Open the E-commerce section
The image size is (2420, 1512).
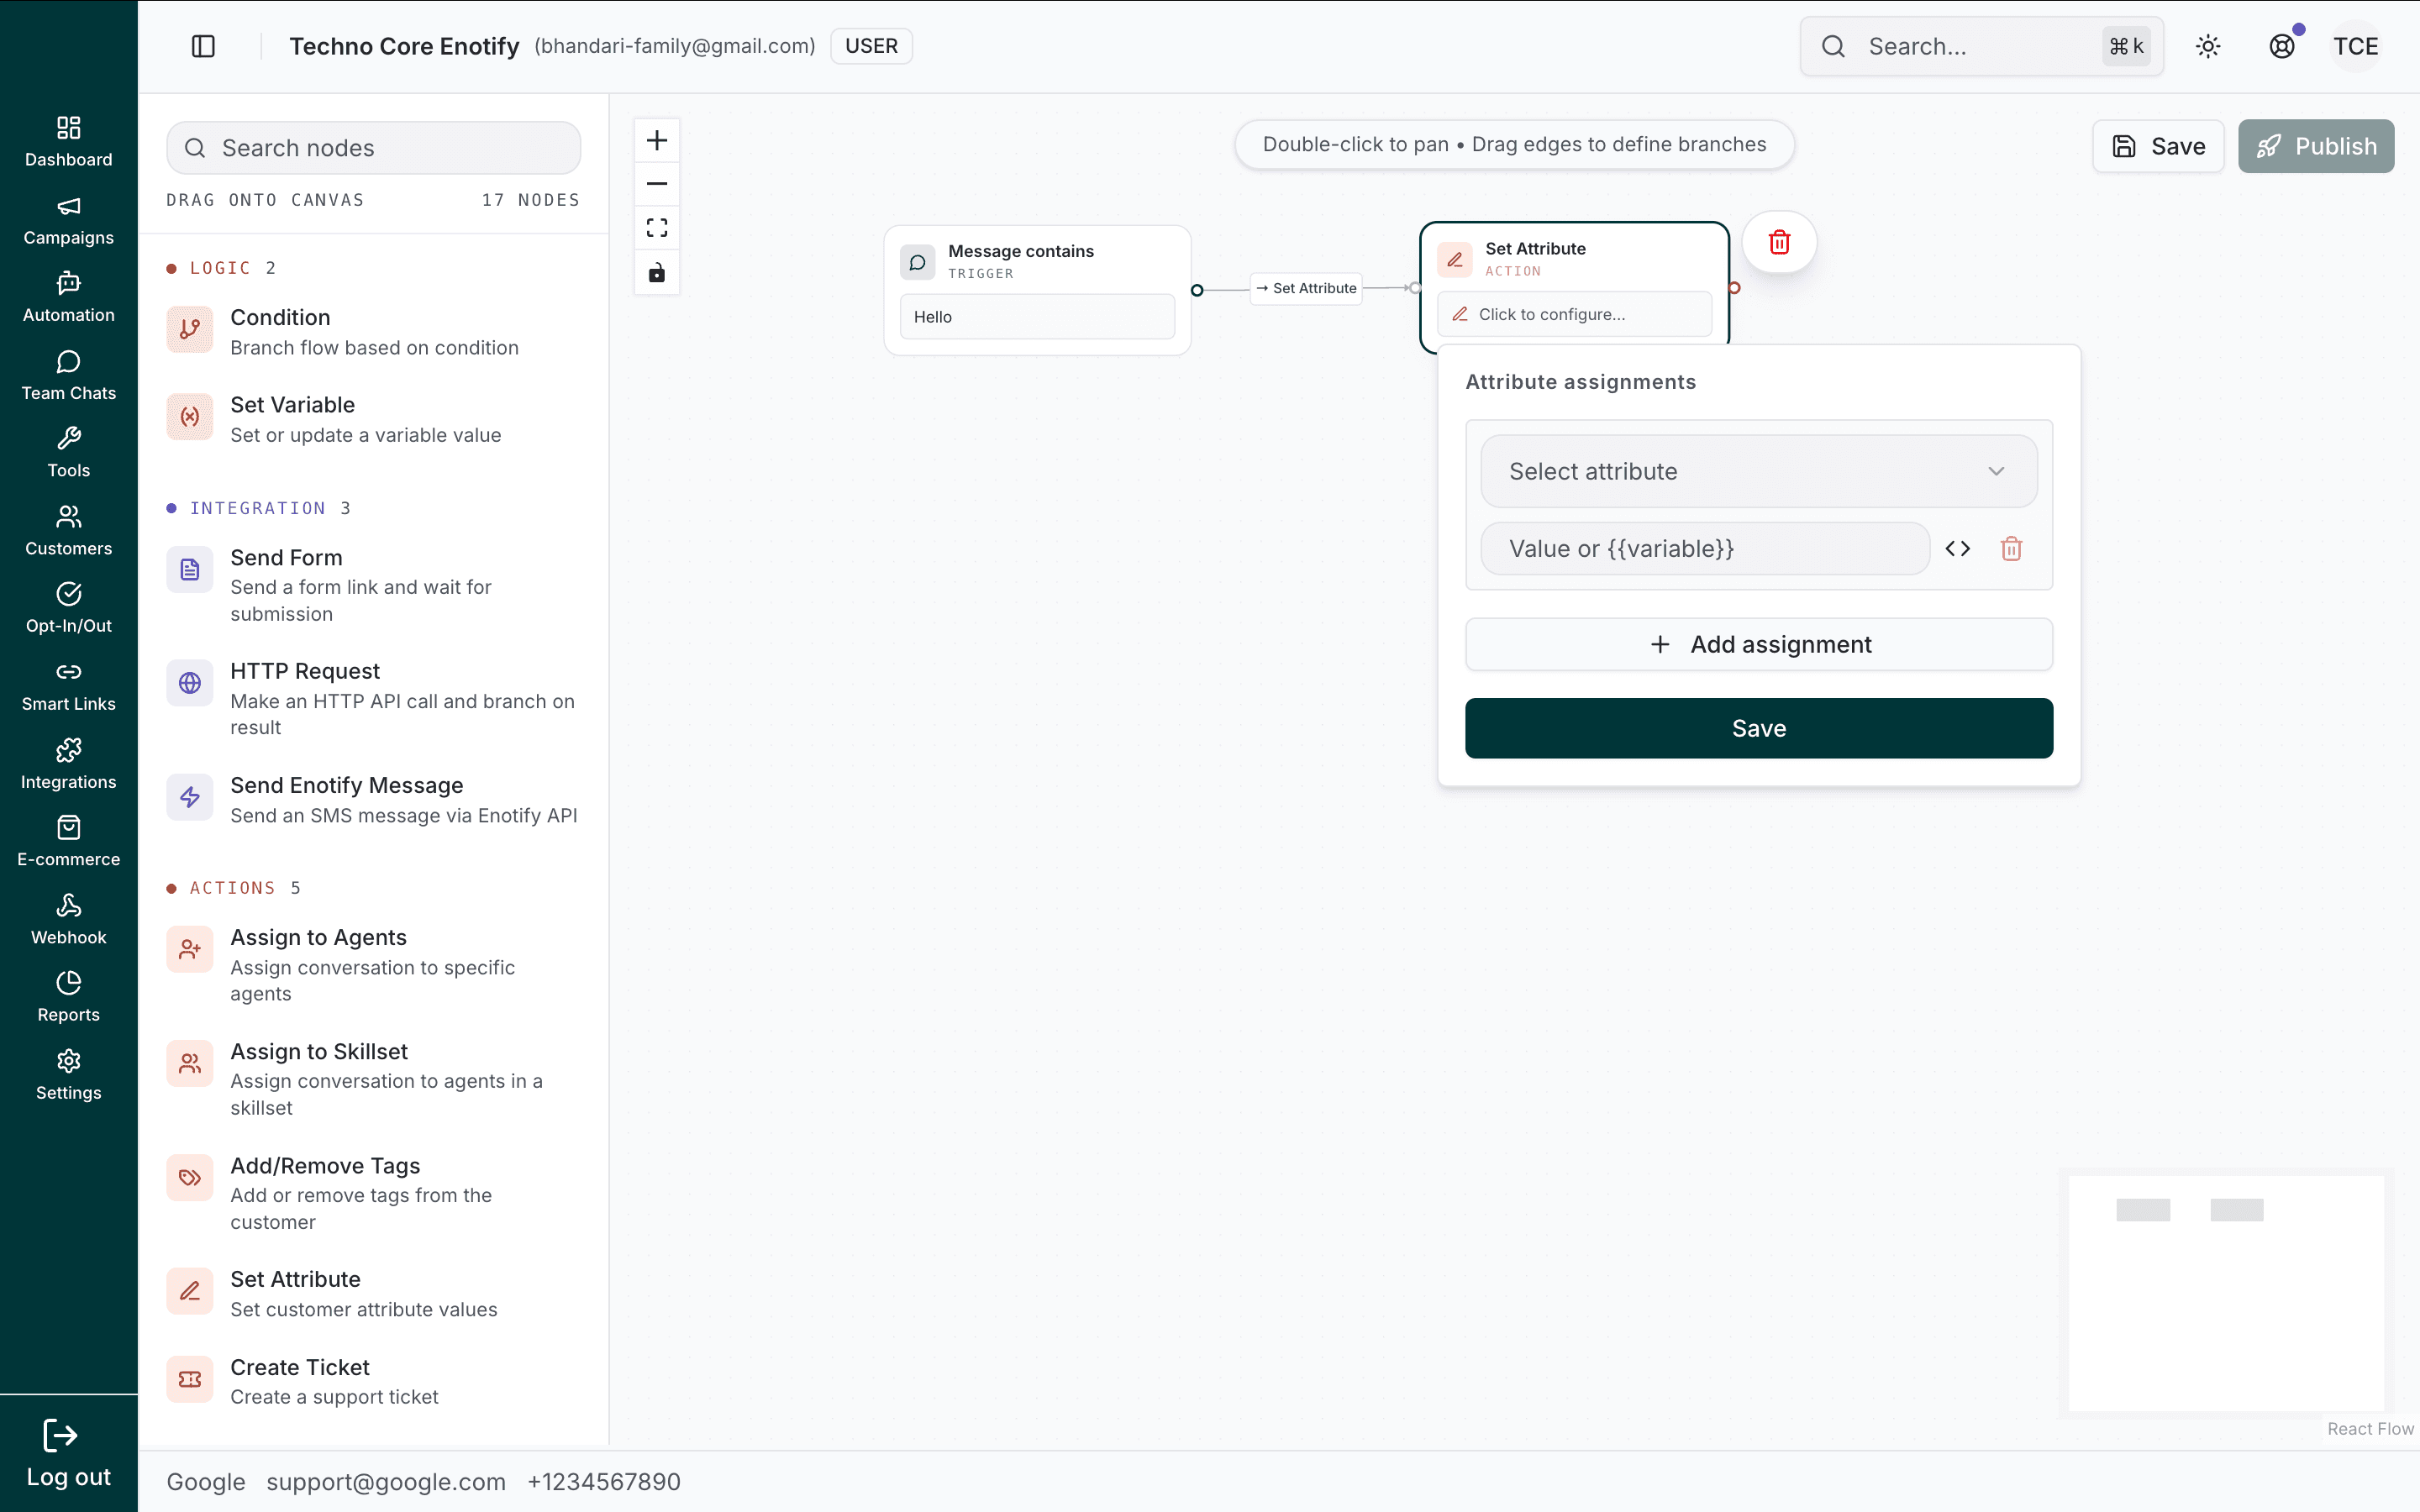coord(68,841)
